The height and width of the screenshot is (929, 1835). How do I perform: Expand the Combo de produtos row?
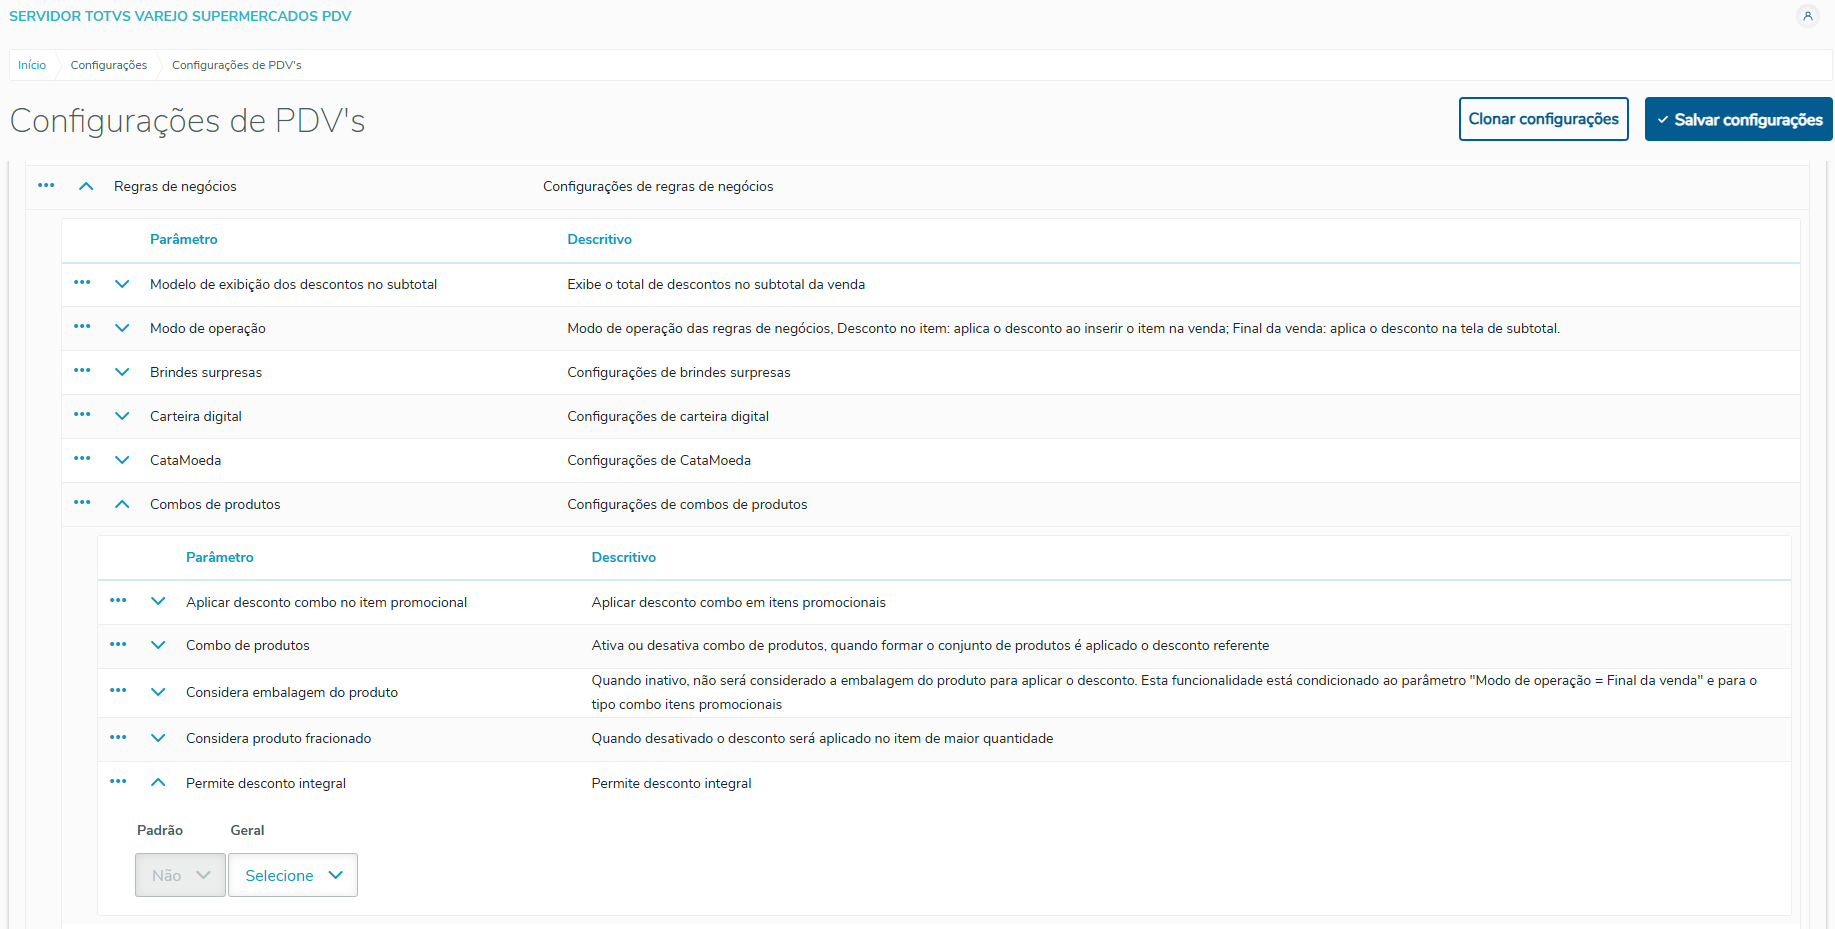[x=158, y=645]
